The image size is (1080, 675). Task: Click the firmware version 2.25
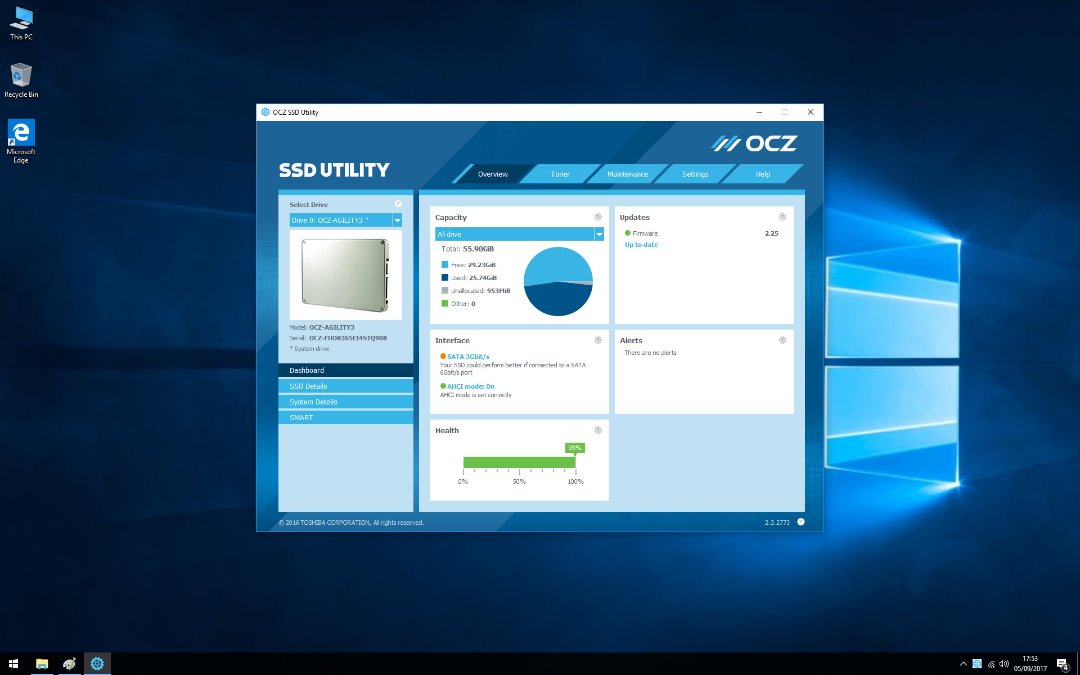click(x=771, y=233)
